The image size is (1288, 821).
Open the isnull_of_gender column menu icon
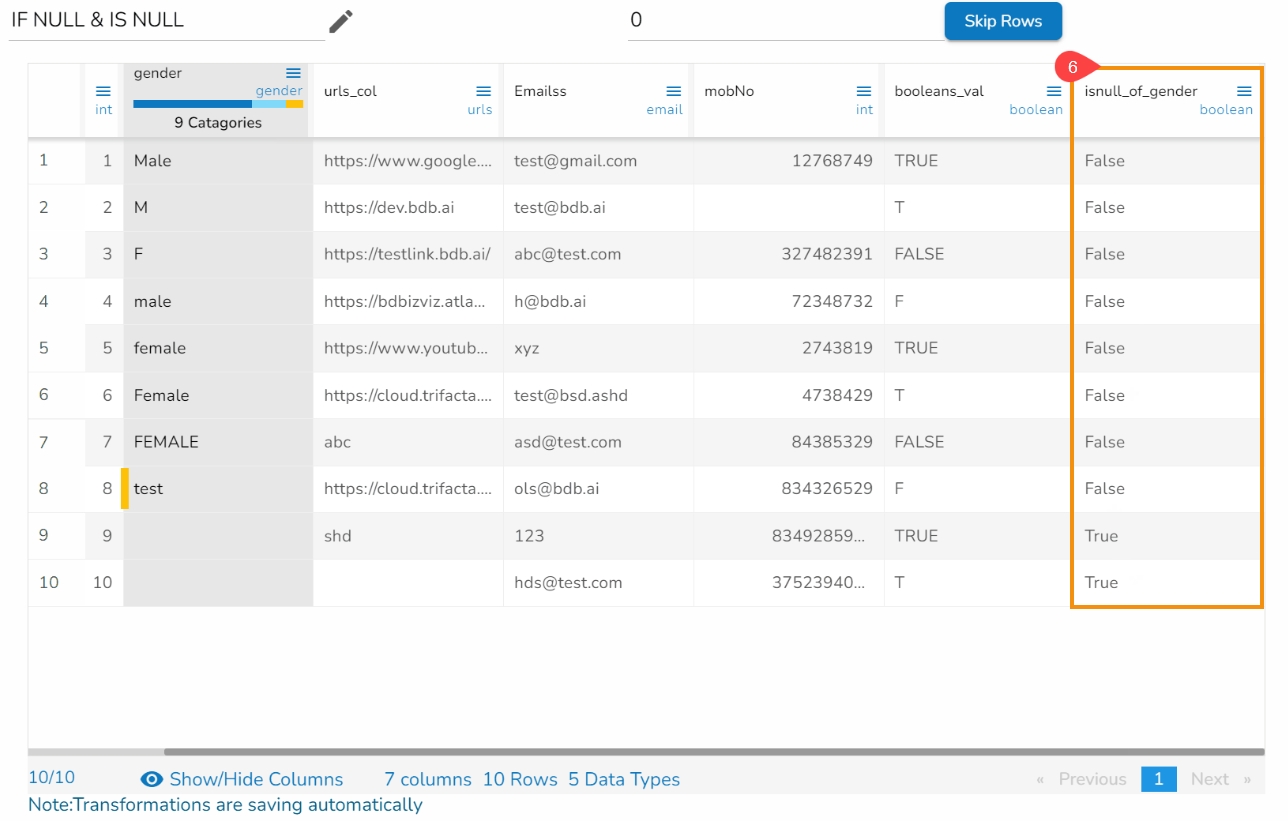[1244, 91]
